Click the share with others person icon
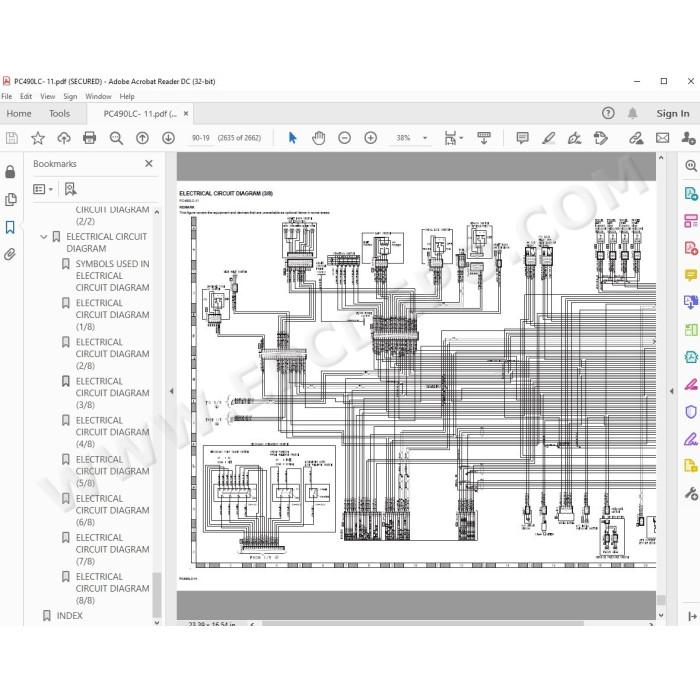The width and height of the screenshot is (700, 700). [688, 138]
